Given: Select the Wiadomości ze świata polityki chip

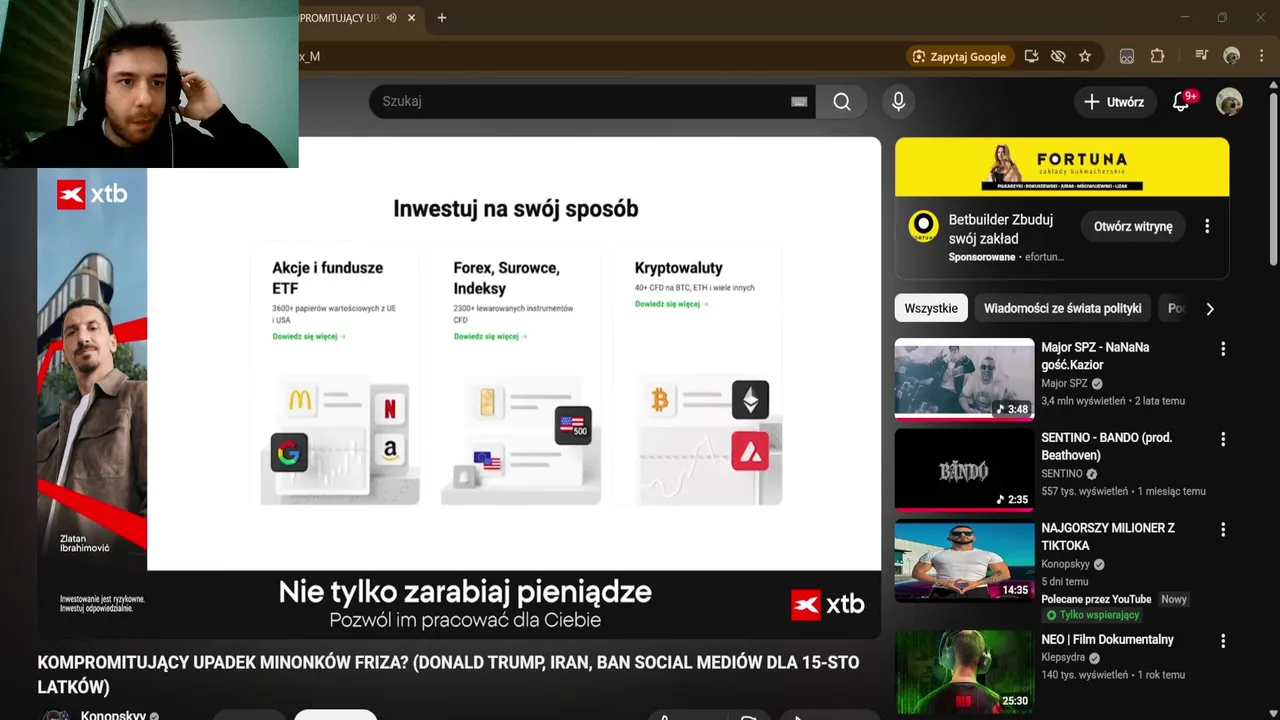Looking at the screenshot, I should coord(1062,308).
